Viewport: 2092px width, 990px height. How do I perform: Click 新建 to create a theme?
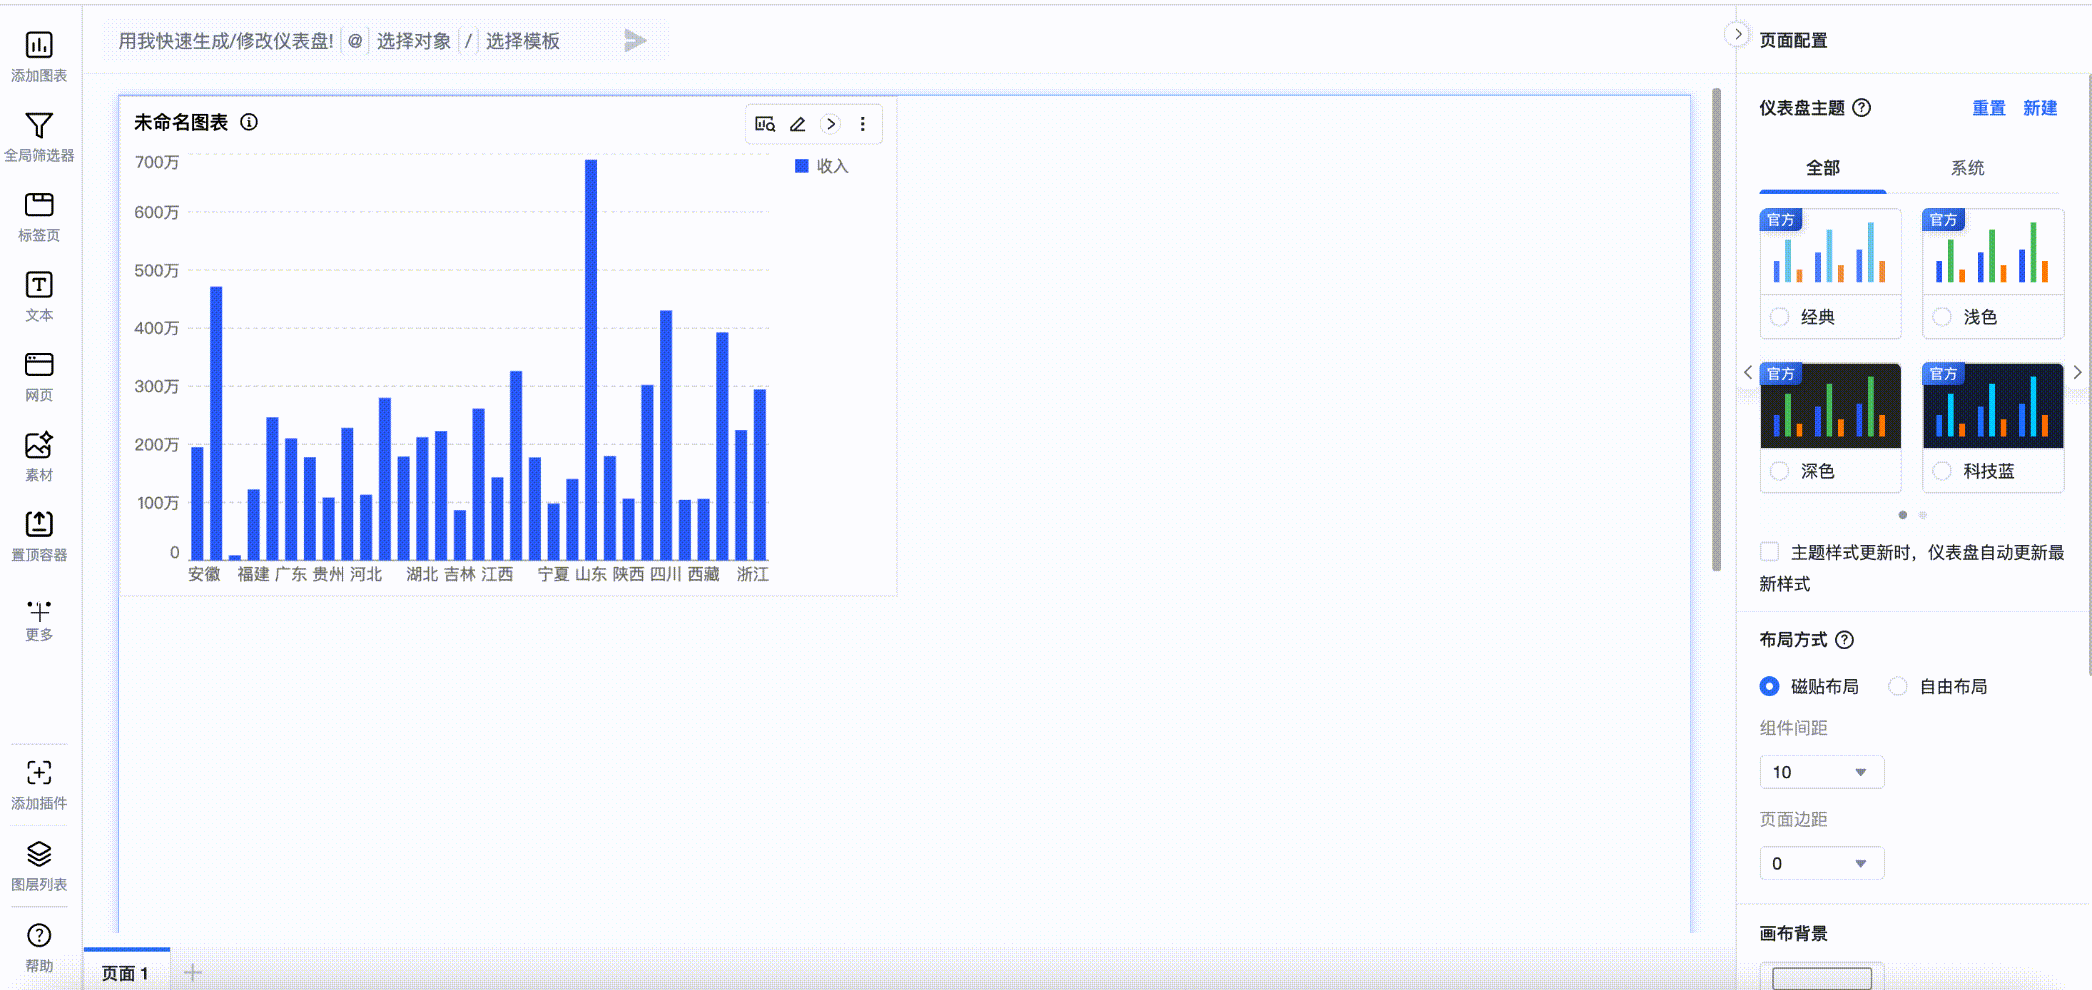2040,108
